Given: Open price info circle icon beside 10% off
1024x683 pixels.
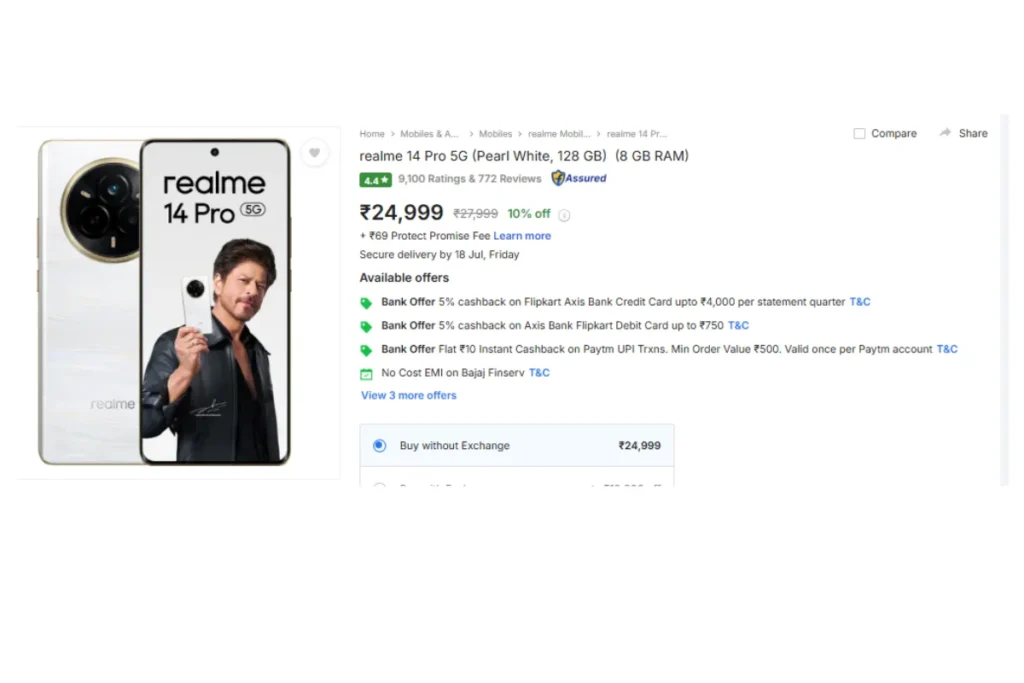Looking at the screenshot, I should click(x=564, y=215).
